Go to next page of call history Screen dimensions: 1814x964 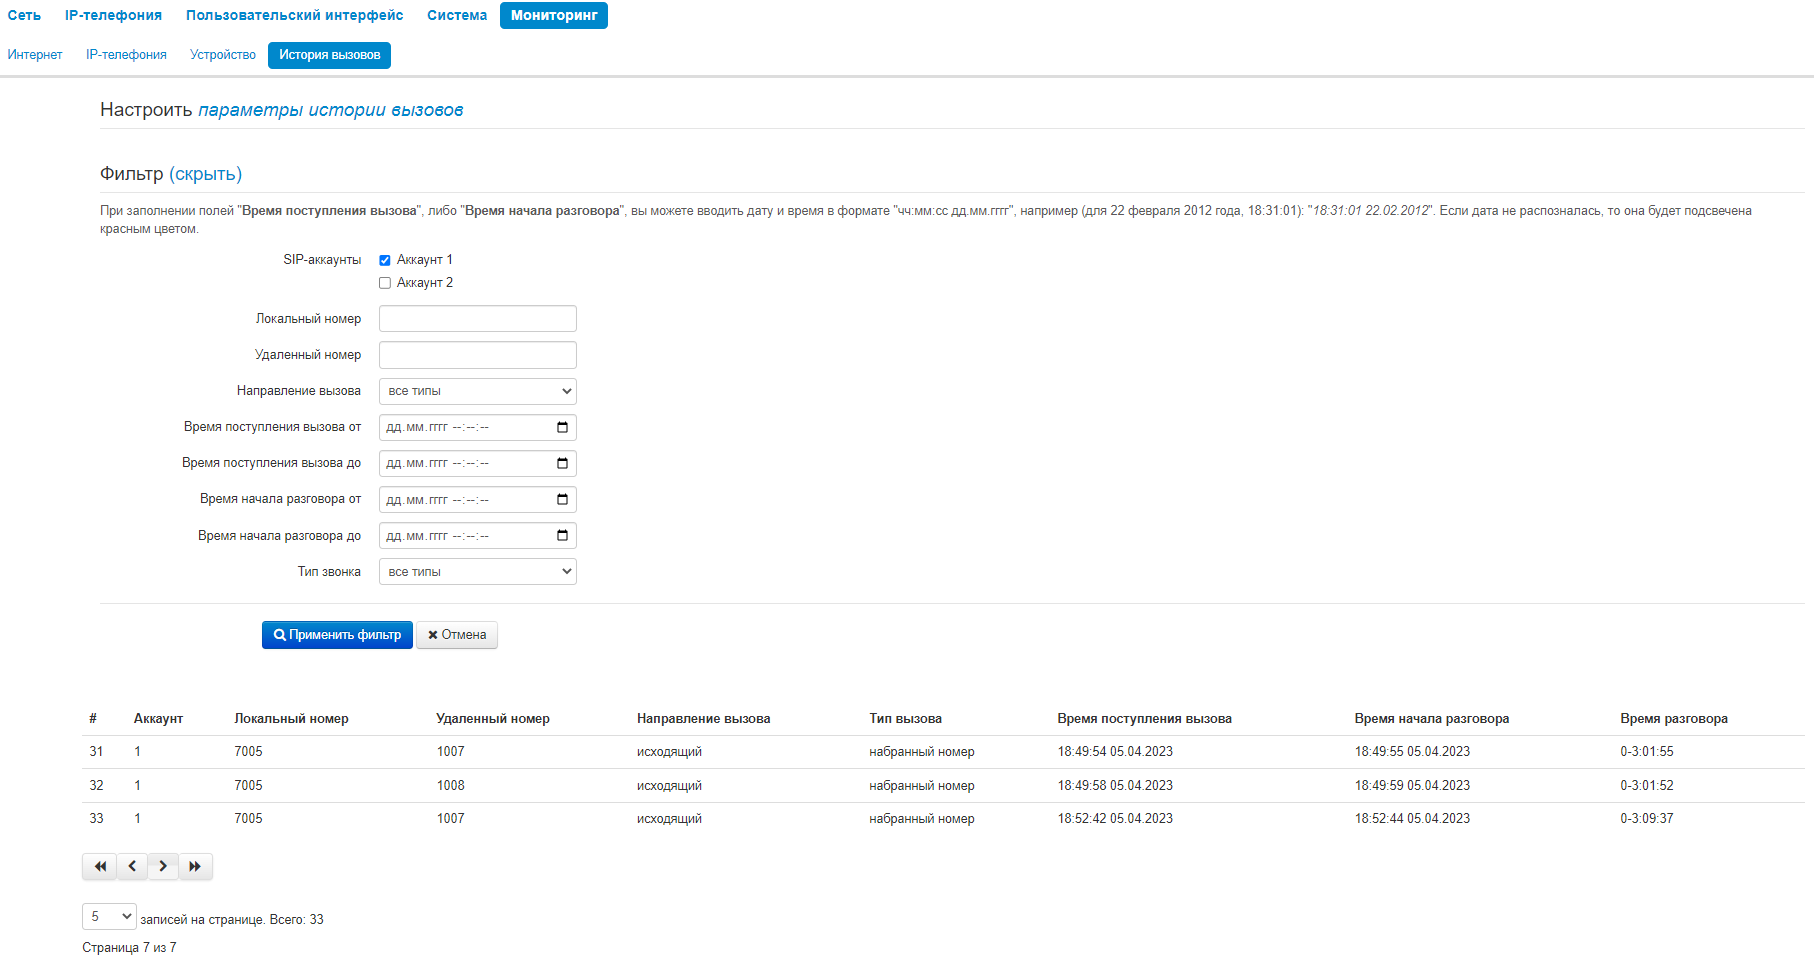point(163,866)
